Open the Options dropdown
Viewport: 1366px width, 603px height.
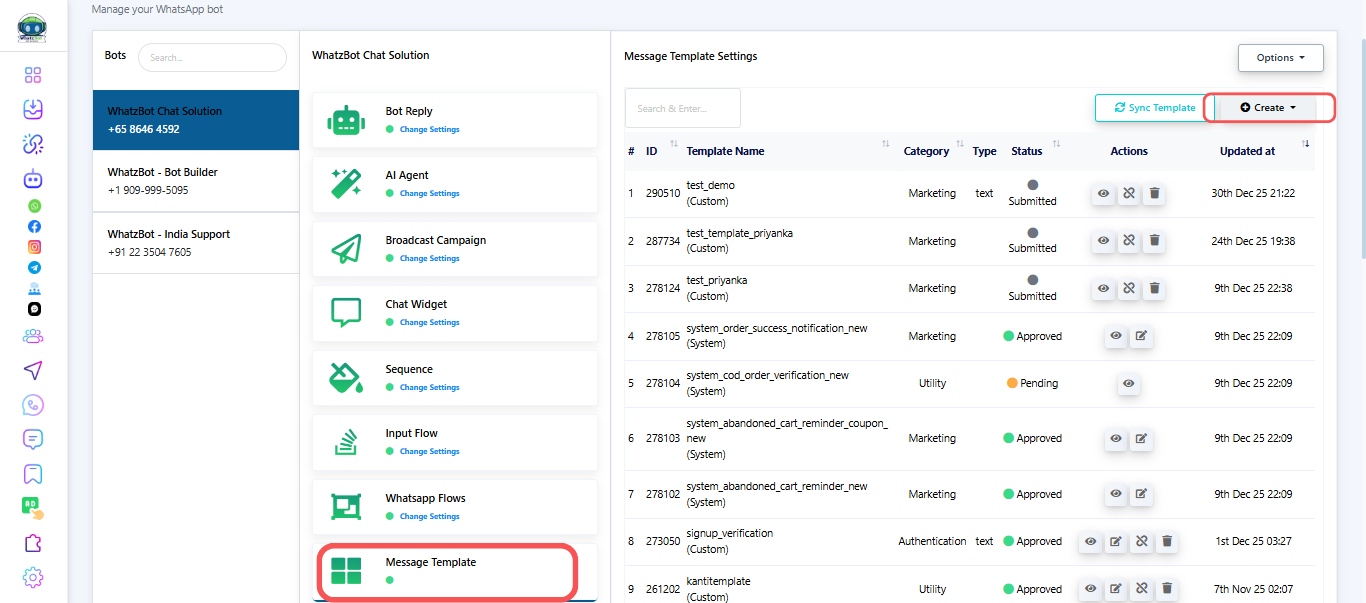tap(1280, 58)
